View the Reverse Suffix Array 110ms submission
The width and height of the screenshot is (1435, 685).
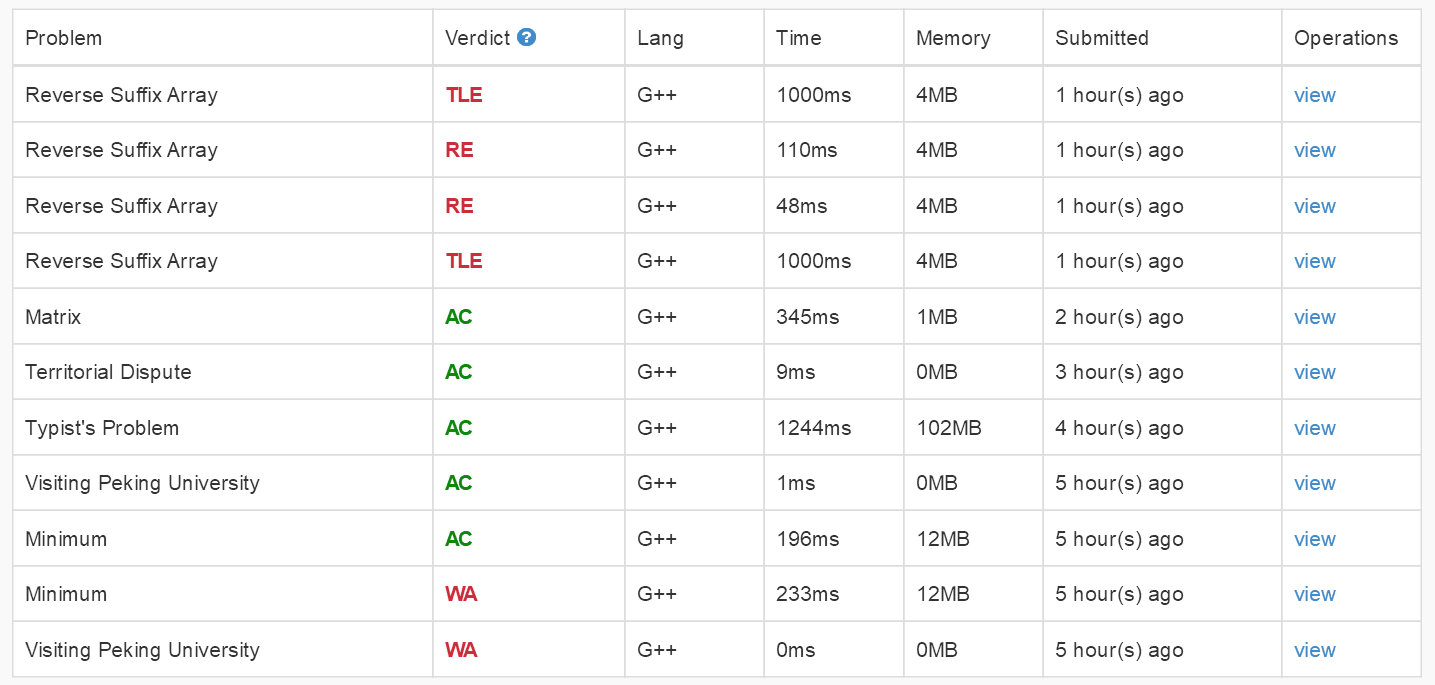tap(1314, 150)
